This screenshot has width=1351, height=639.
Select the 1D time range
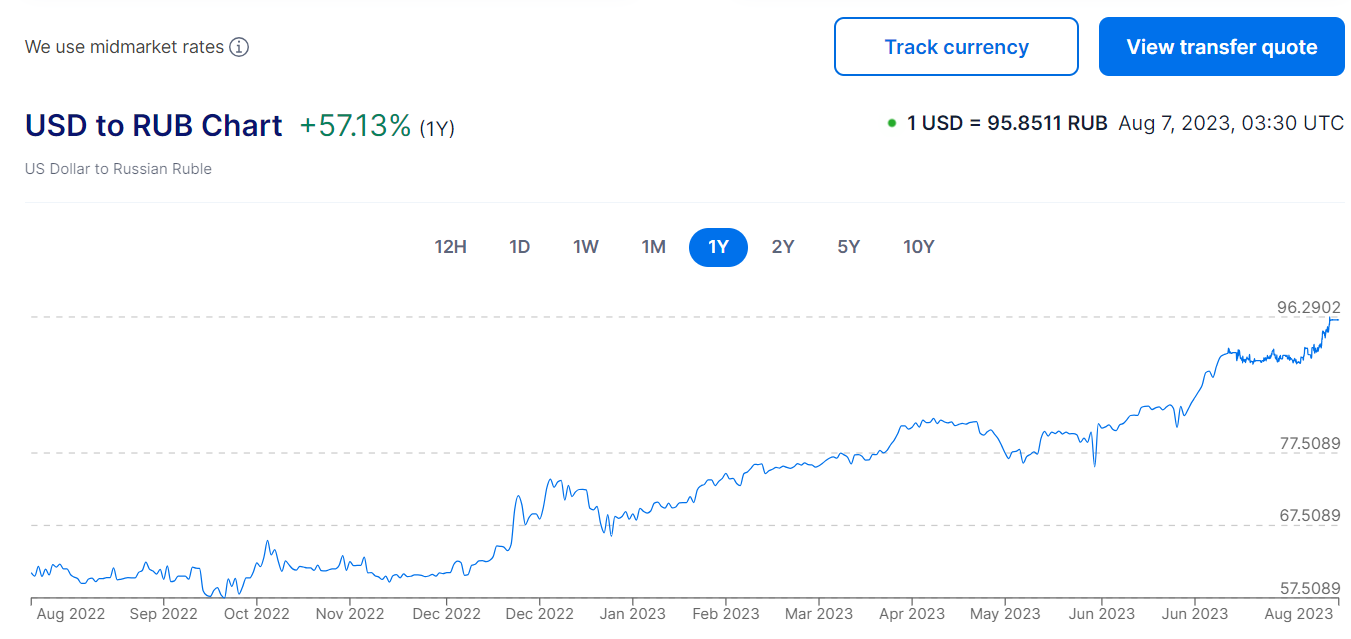pos(519,247)
